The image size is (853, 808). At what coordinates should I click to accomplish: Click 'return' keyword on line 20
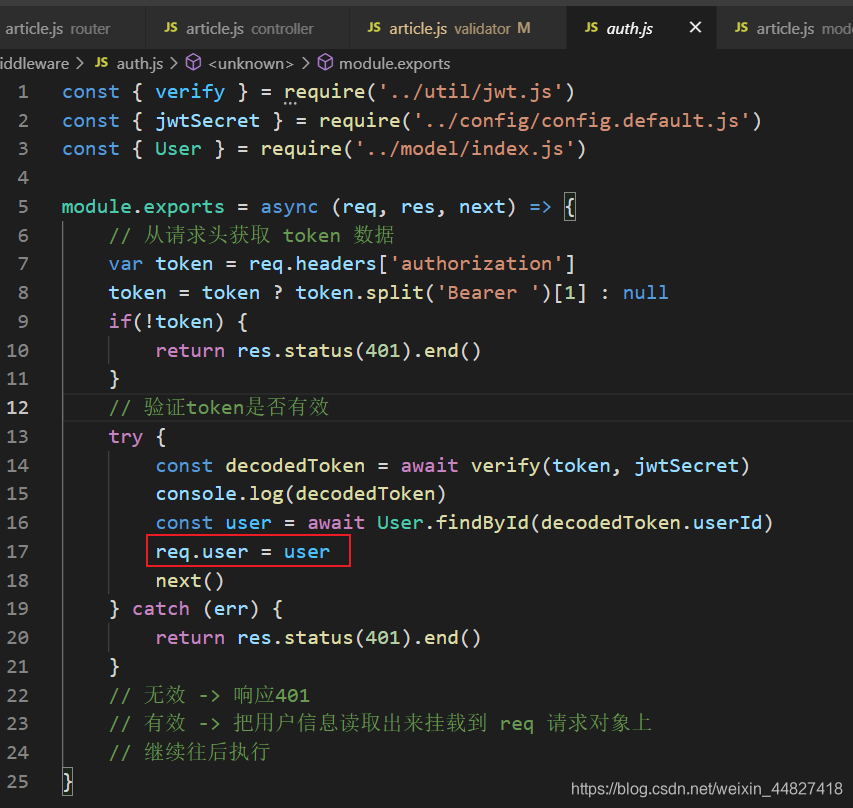click(x=190, y=638)
